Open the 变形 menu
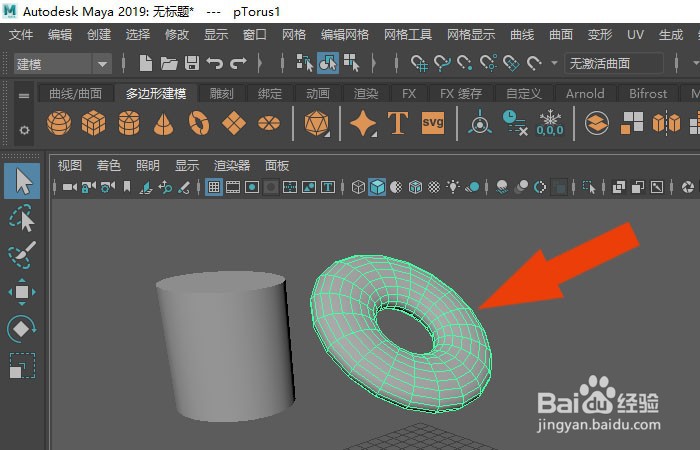The image size is (700, 450). coord(600,34)
